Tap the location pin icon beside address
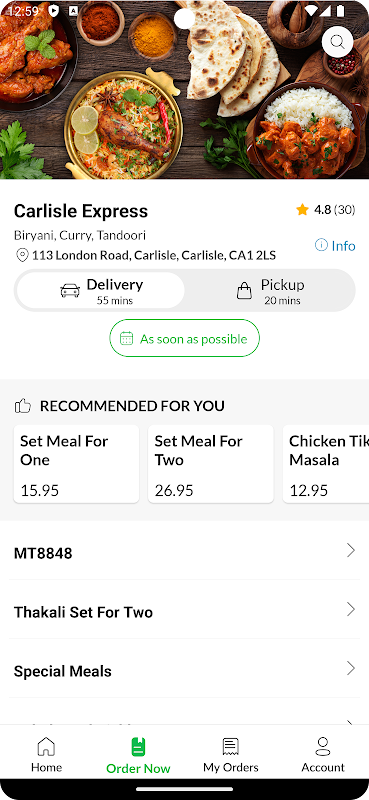The height and width of the screenshot is (800, 369). point(22,255)
